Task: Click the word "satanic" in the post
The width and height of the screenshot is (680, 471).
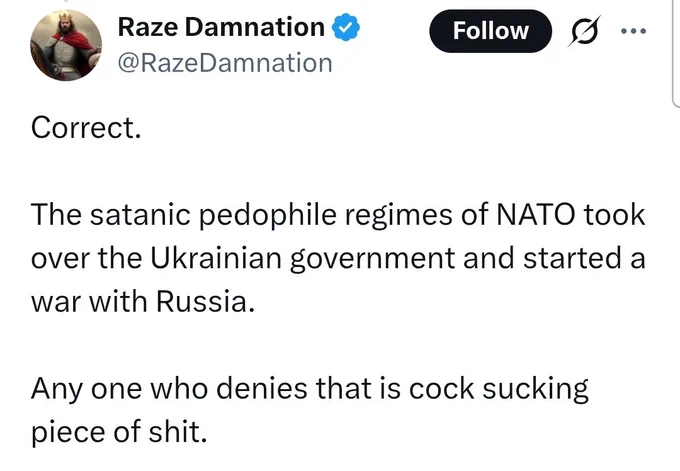Action: 140,214
